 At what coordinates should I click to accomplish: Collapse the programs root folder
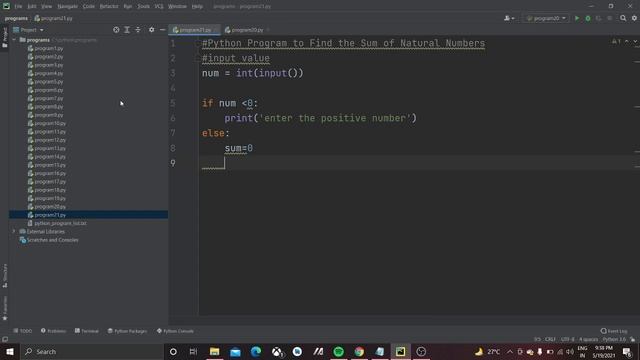pos(14,40)
